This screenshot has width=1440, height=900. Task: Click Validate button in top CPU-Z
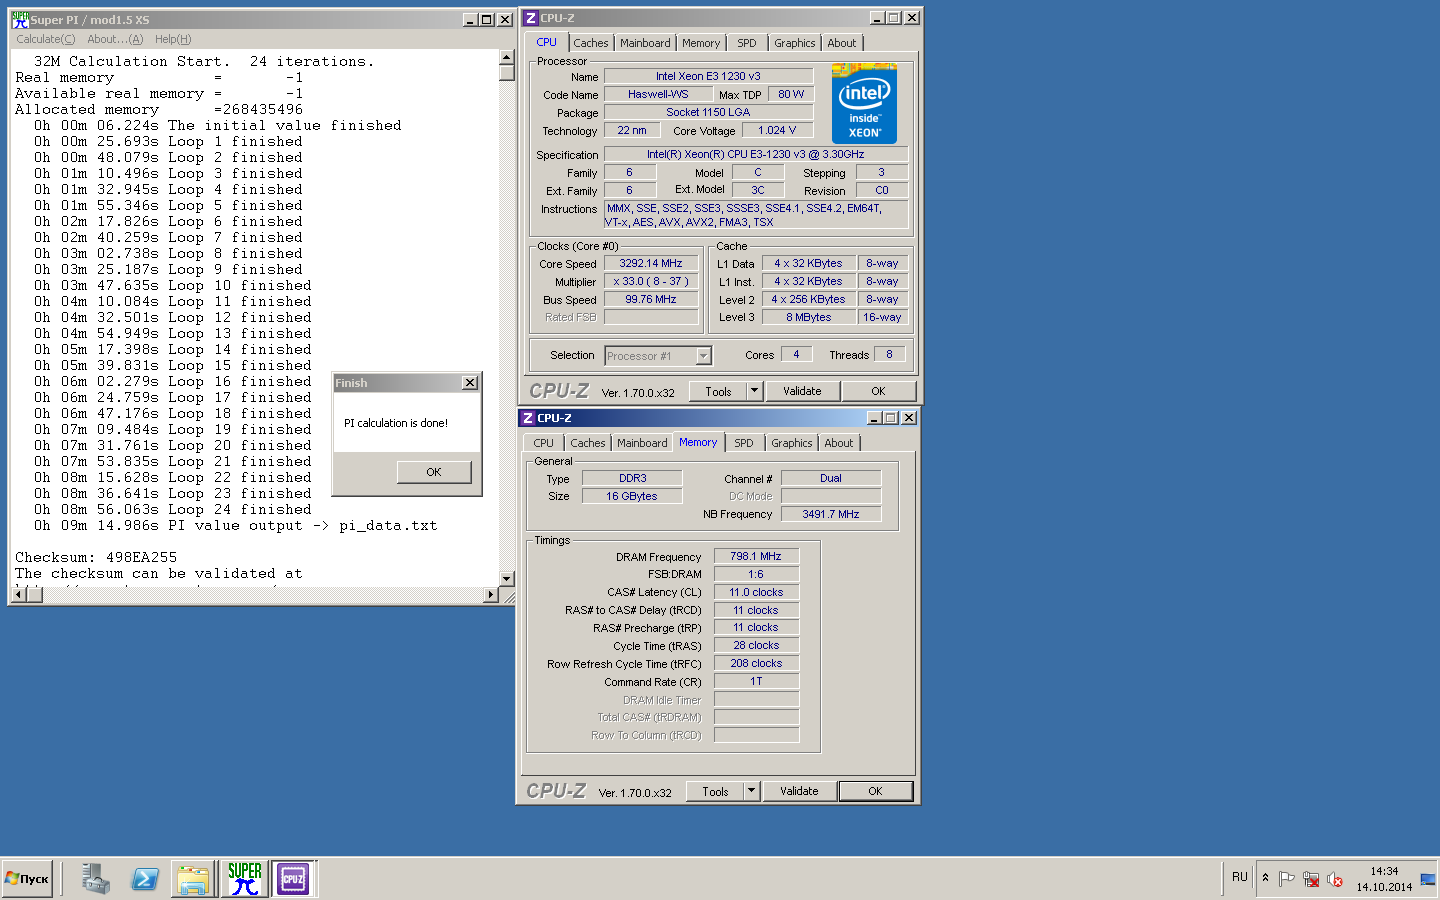point(802,391)
